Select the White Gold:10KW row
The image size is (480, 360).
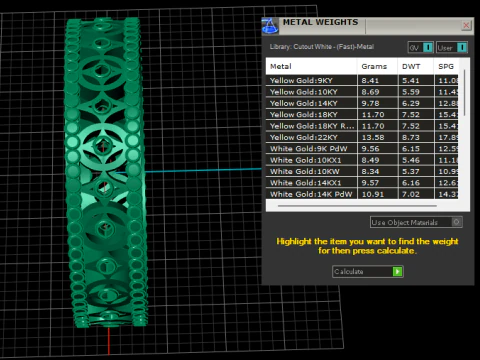tap(362, 171)
